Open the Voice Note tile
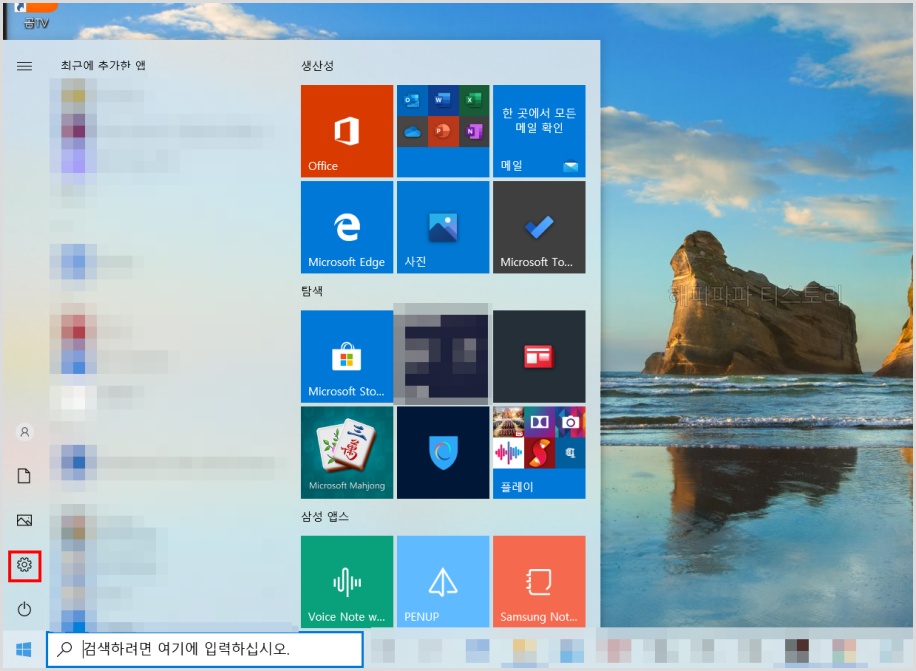 [x=347, y=582]
